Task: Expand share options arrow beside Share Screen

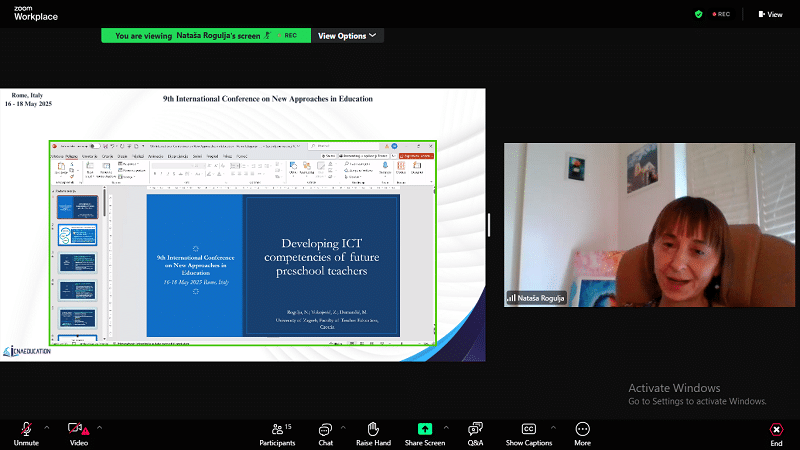Action: [446, 427]
